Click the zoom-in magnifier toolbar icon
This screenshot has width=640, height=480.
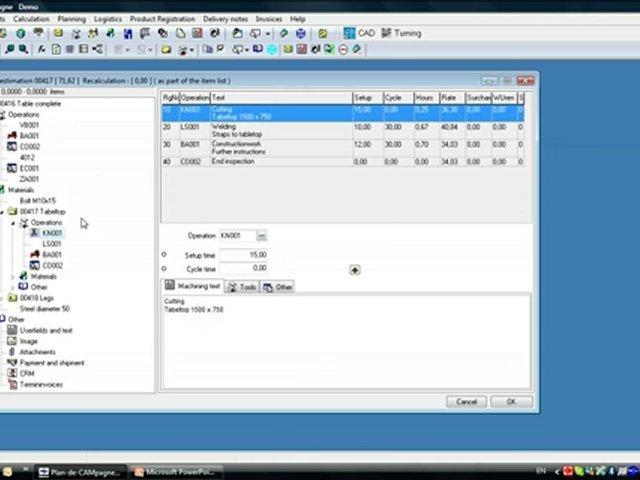tap(10, 49)
